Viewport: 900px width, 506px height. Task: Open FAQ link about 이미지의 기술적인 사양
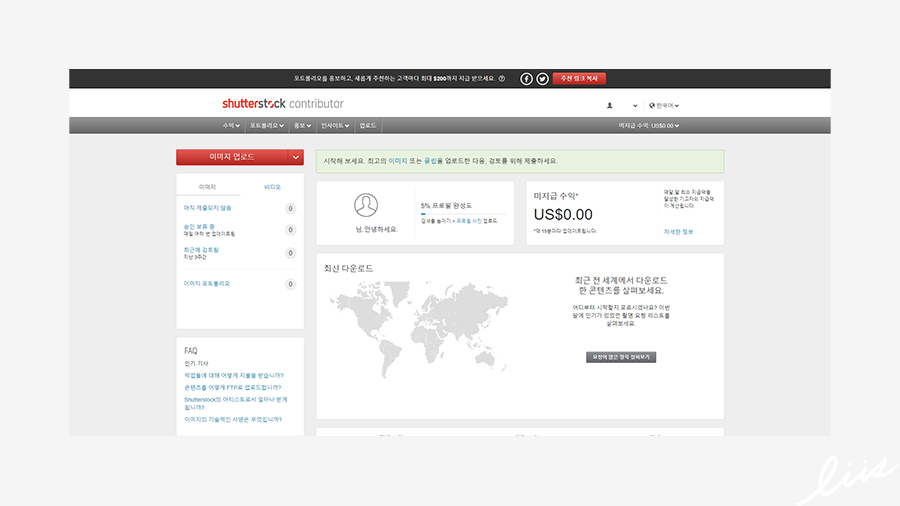(233, 419)
